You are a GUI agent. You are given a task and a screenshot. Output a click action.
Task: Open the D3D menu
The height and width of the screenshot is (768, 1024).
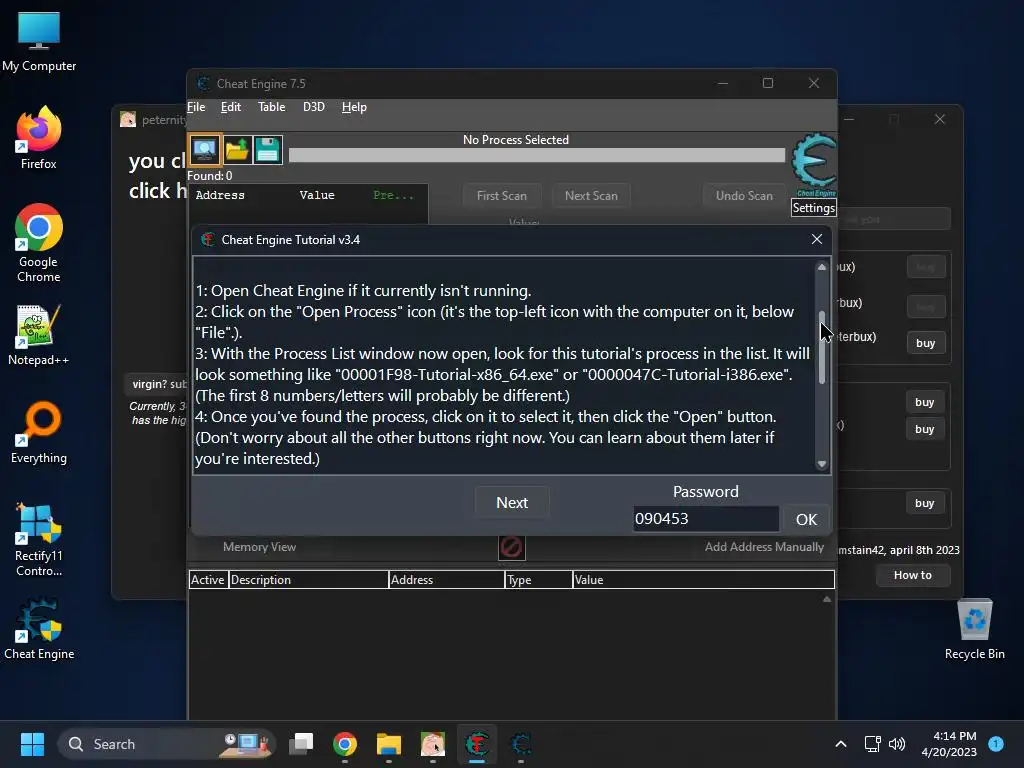[x=313, y=107]
